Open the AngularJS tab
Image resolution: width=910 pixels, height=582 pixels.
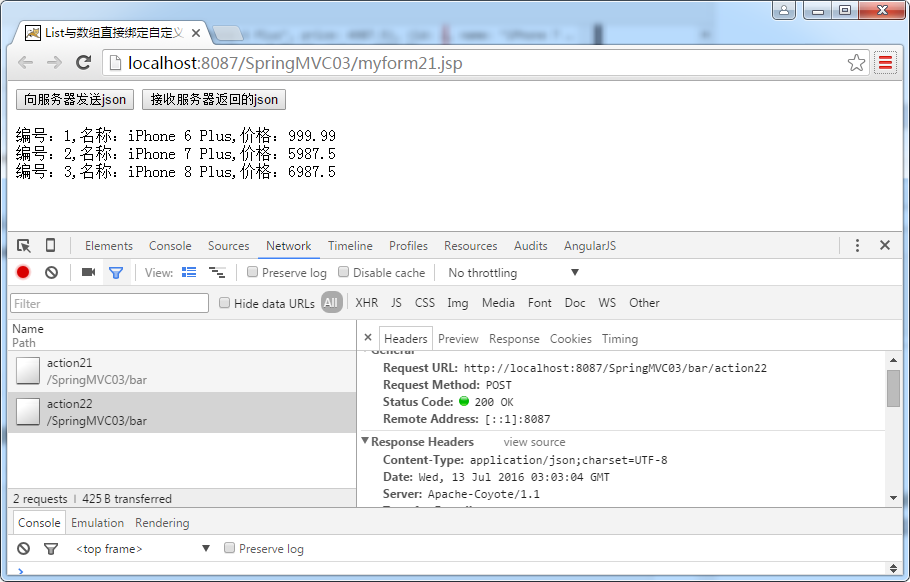[x=590, y=245]
